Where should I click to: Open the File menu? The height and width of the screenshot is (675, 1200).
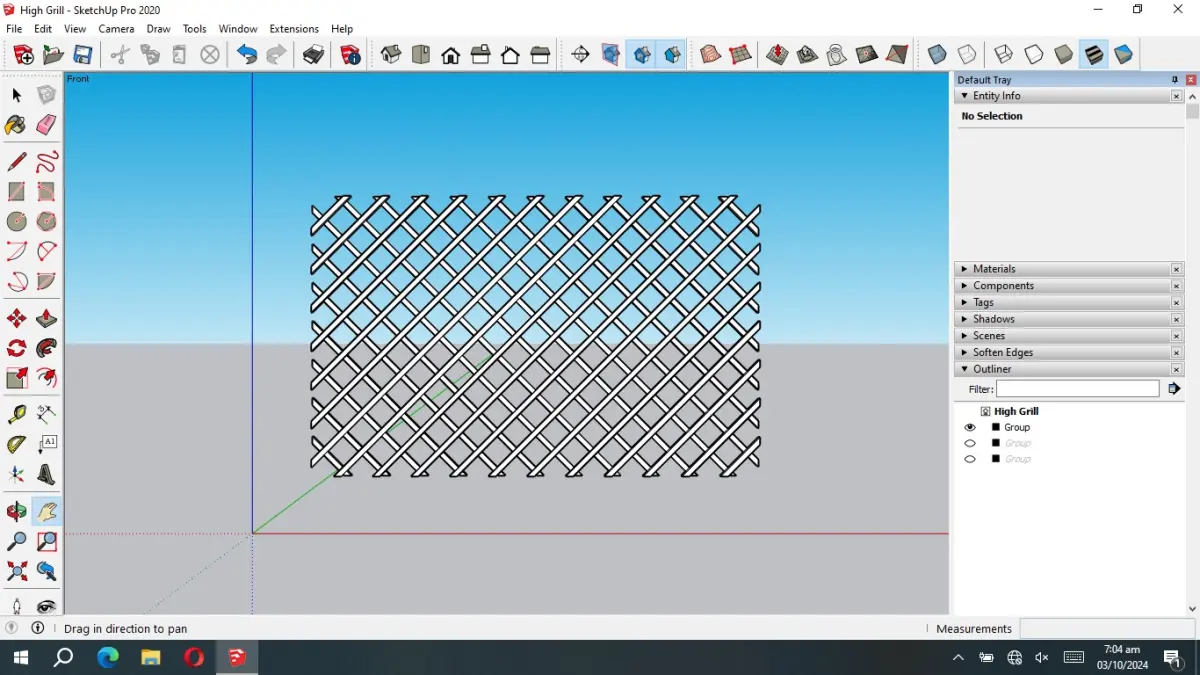14,29
